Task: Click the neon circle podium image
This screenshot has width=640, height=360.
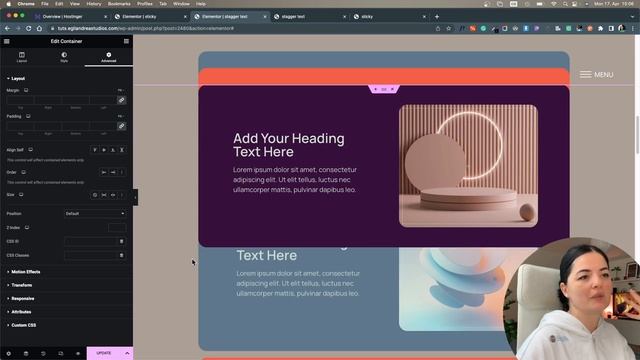Action: coord(468,166)
